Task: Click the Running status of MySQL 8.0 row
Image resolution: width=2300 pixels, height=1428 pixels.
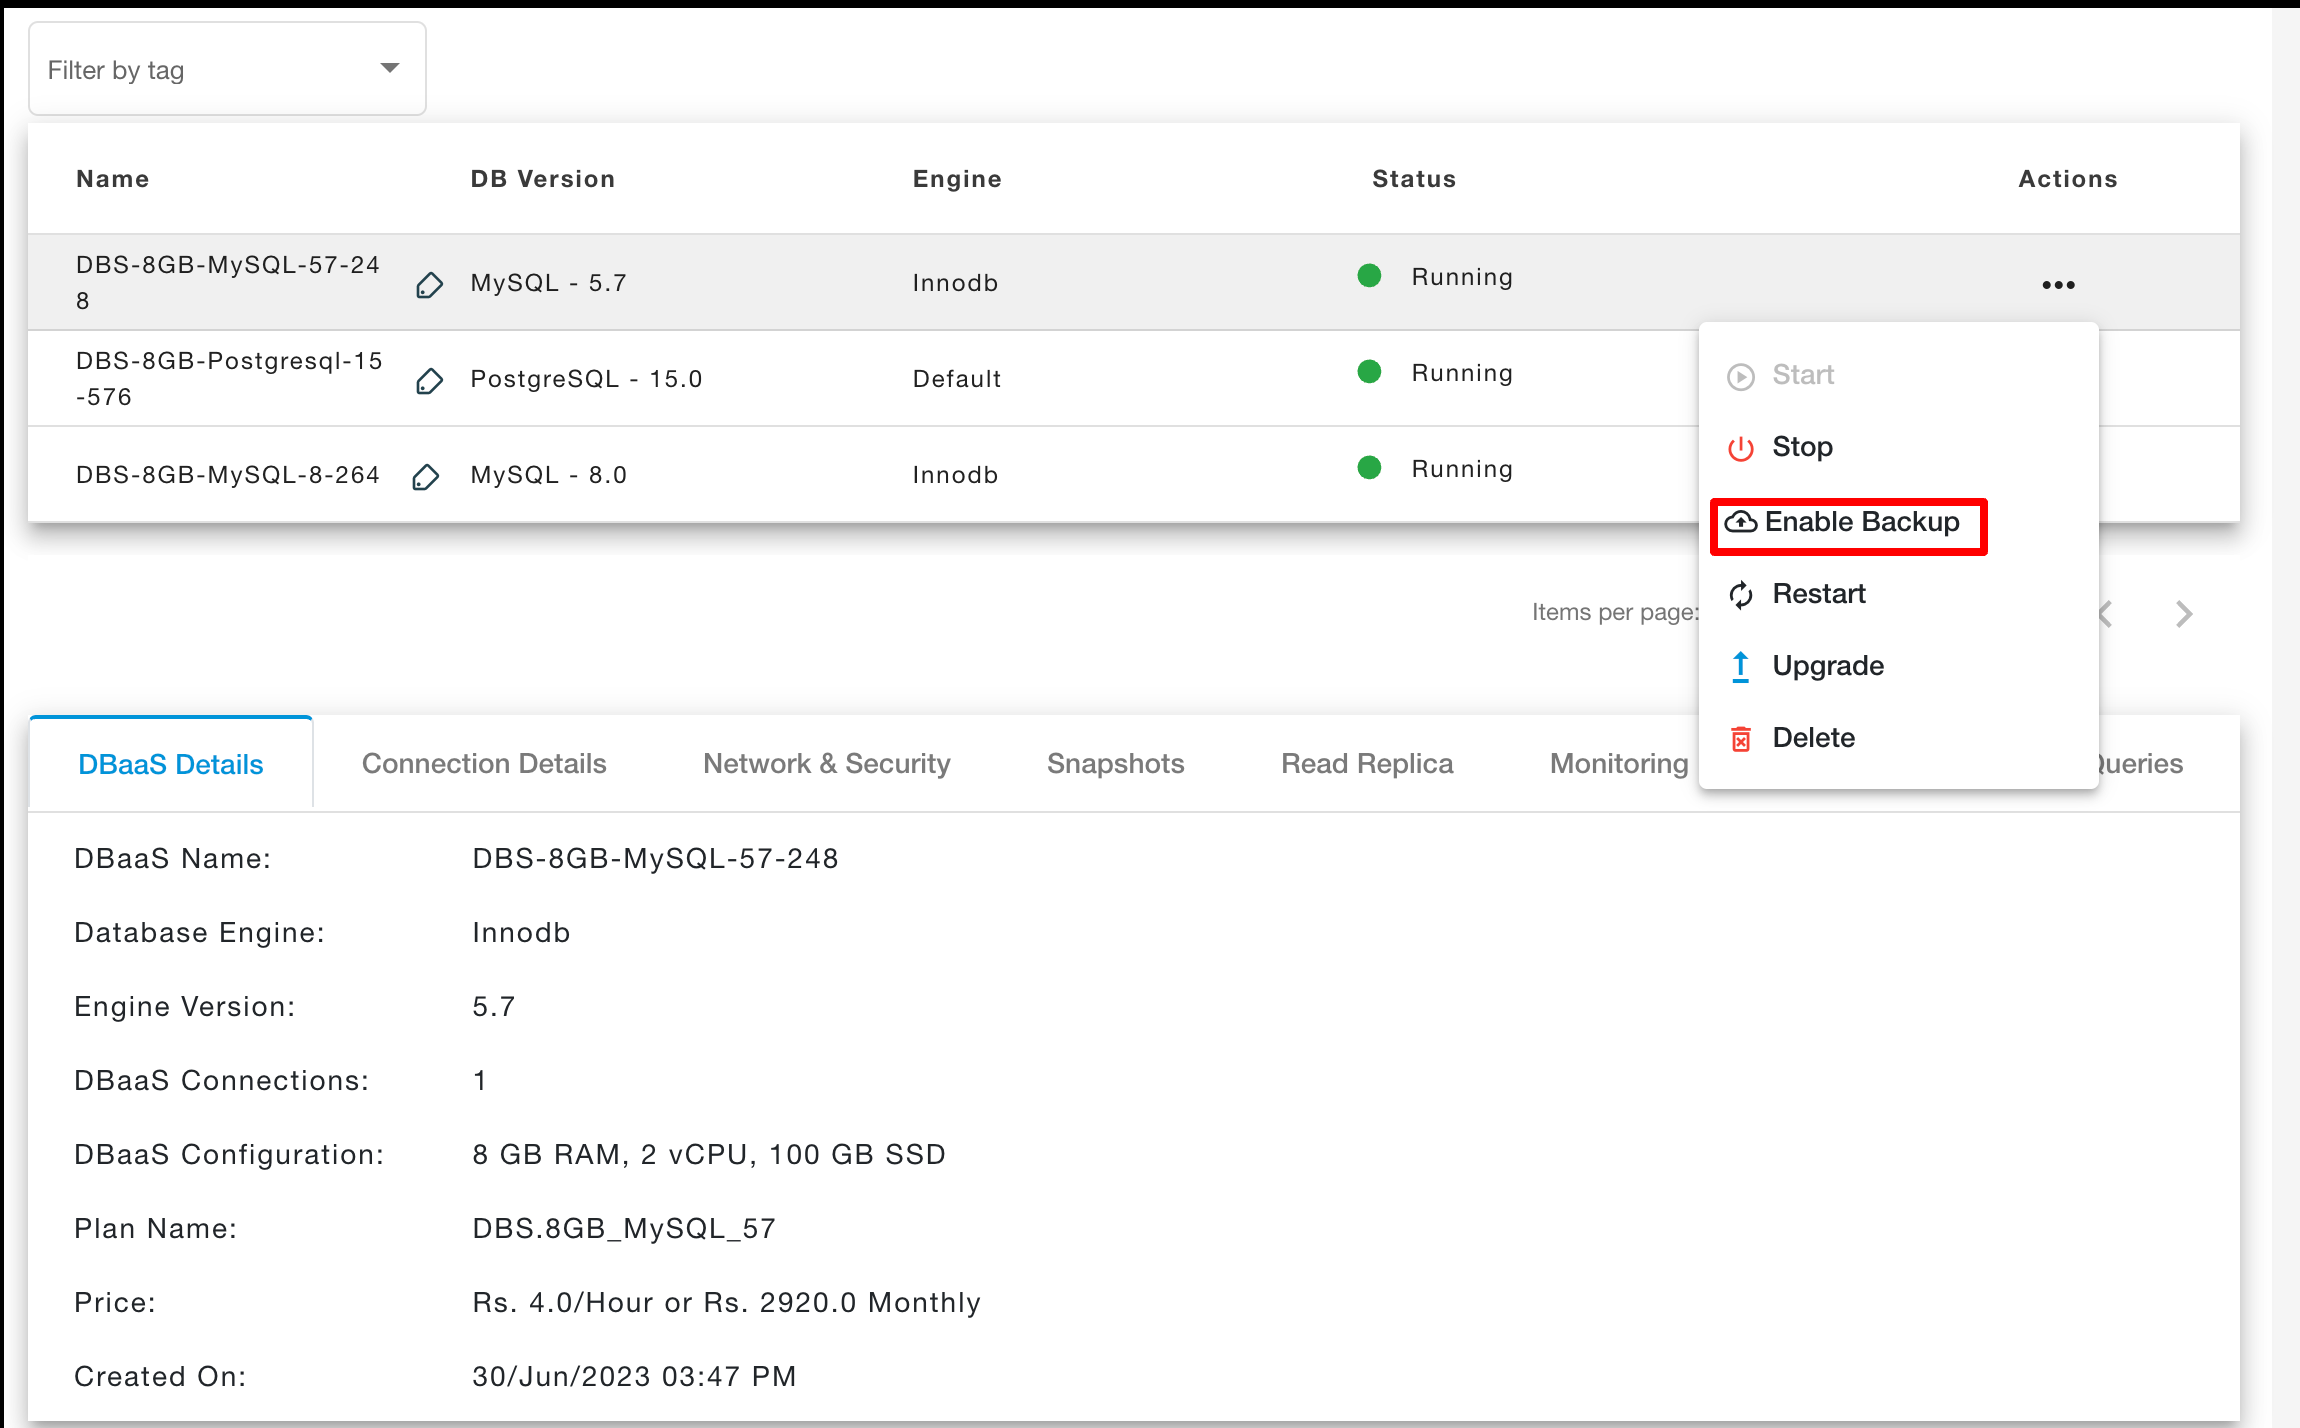Action: [x=1462, y=469]
